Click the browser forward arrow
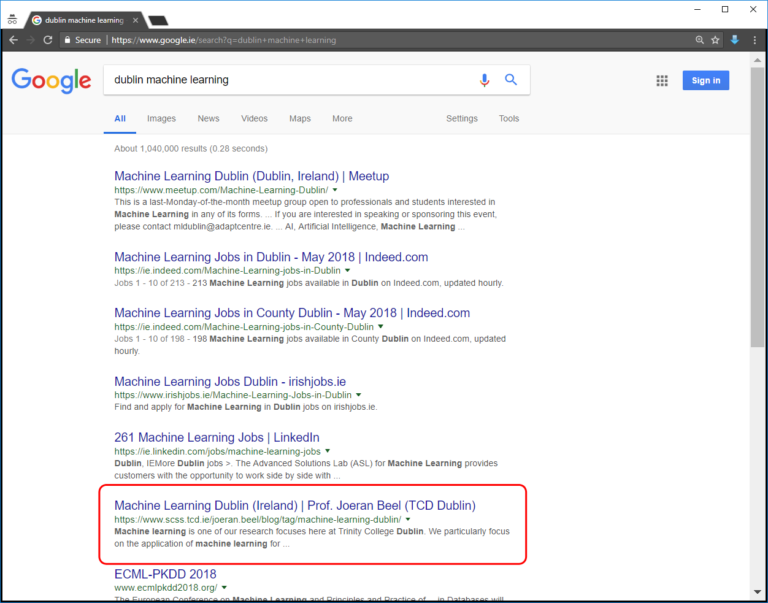The image size is (768, 603). (x=30, y=40)
